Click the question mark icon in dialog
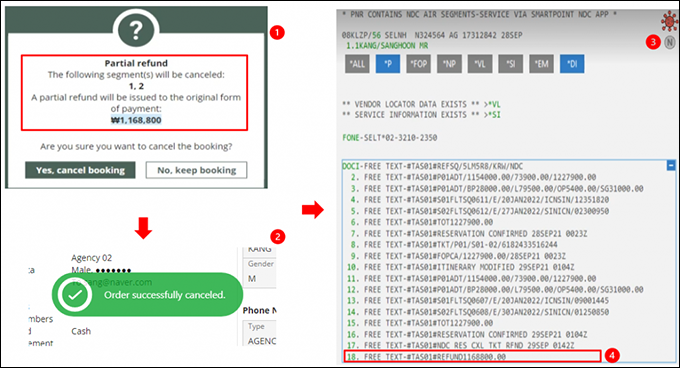 [x=136, y=30]
